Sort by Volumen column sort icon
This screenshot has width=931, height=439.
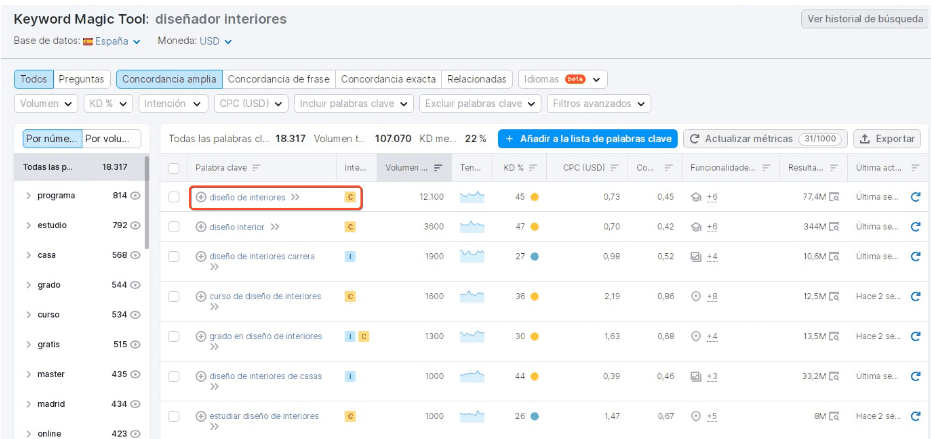[438, 168]
